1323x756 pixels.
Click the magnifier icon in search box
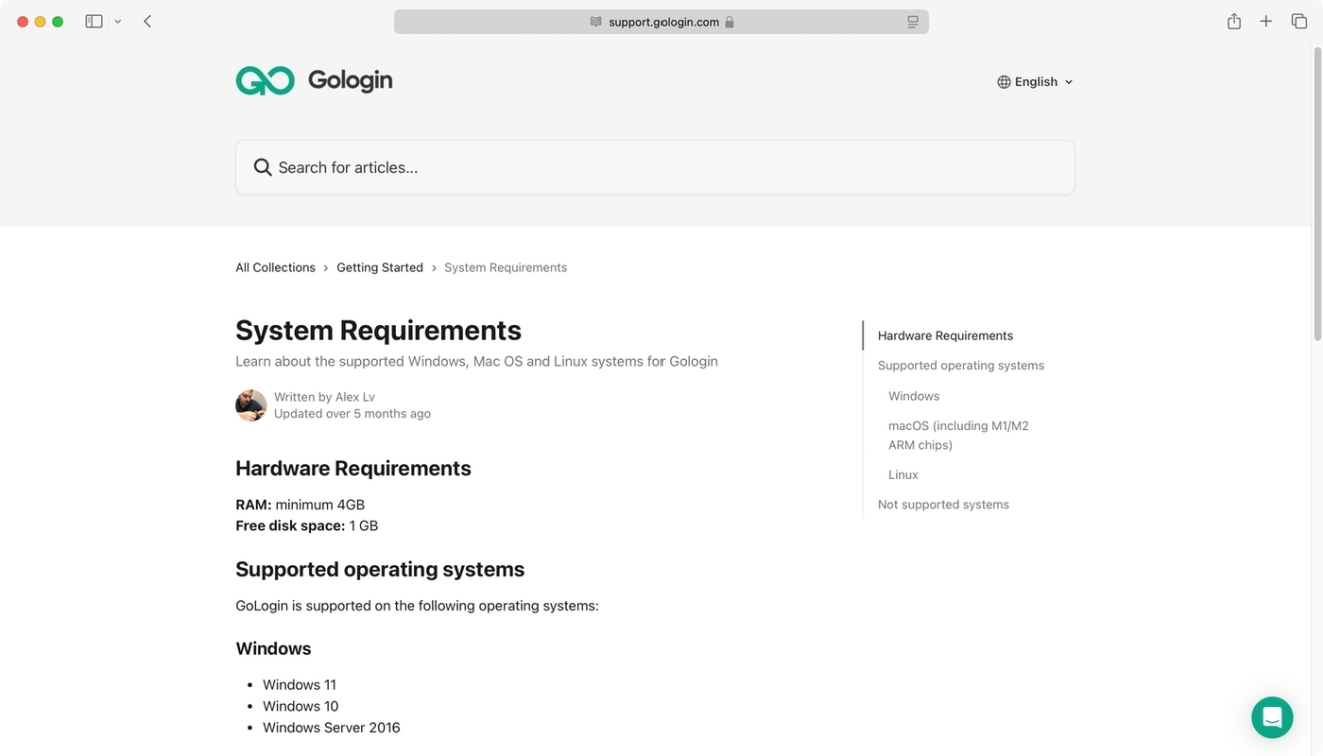[x=262, y=167]
